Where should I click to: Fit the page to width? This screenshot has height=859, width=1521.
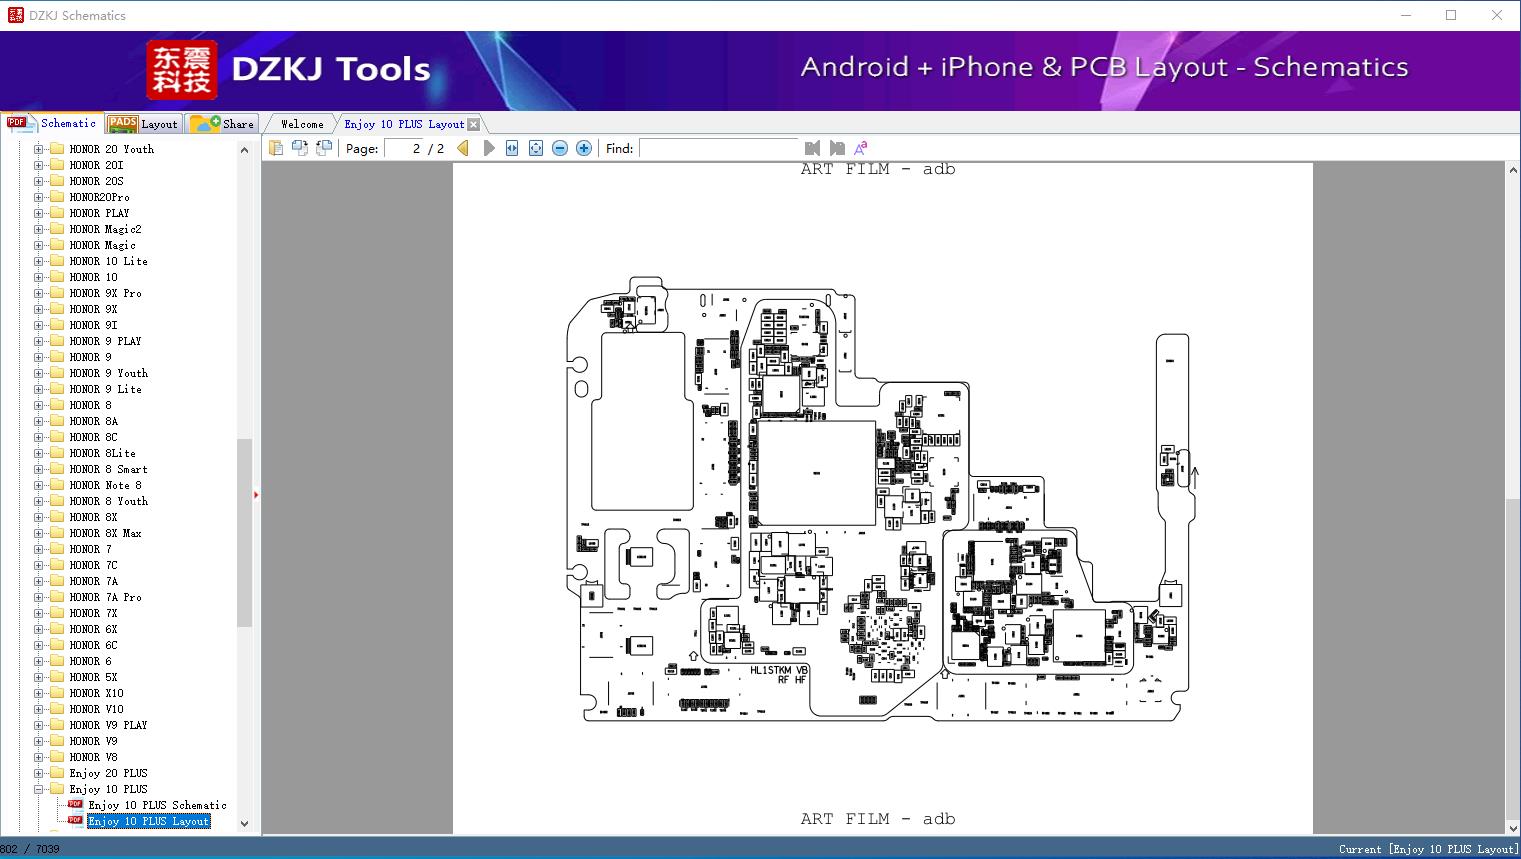click(512, 148)
